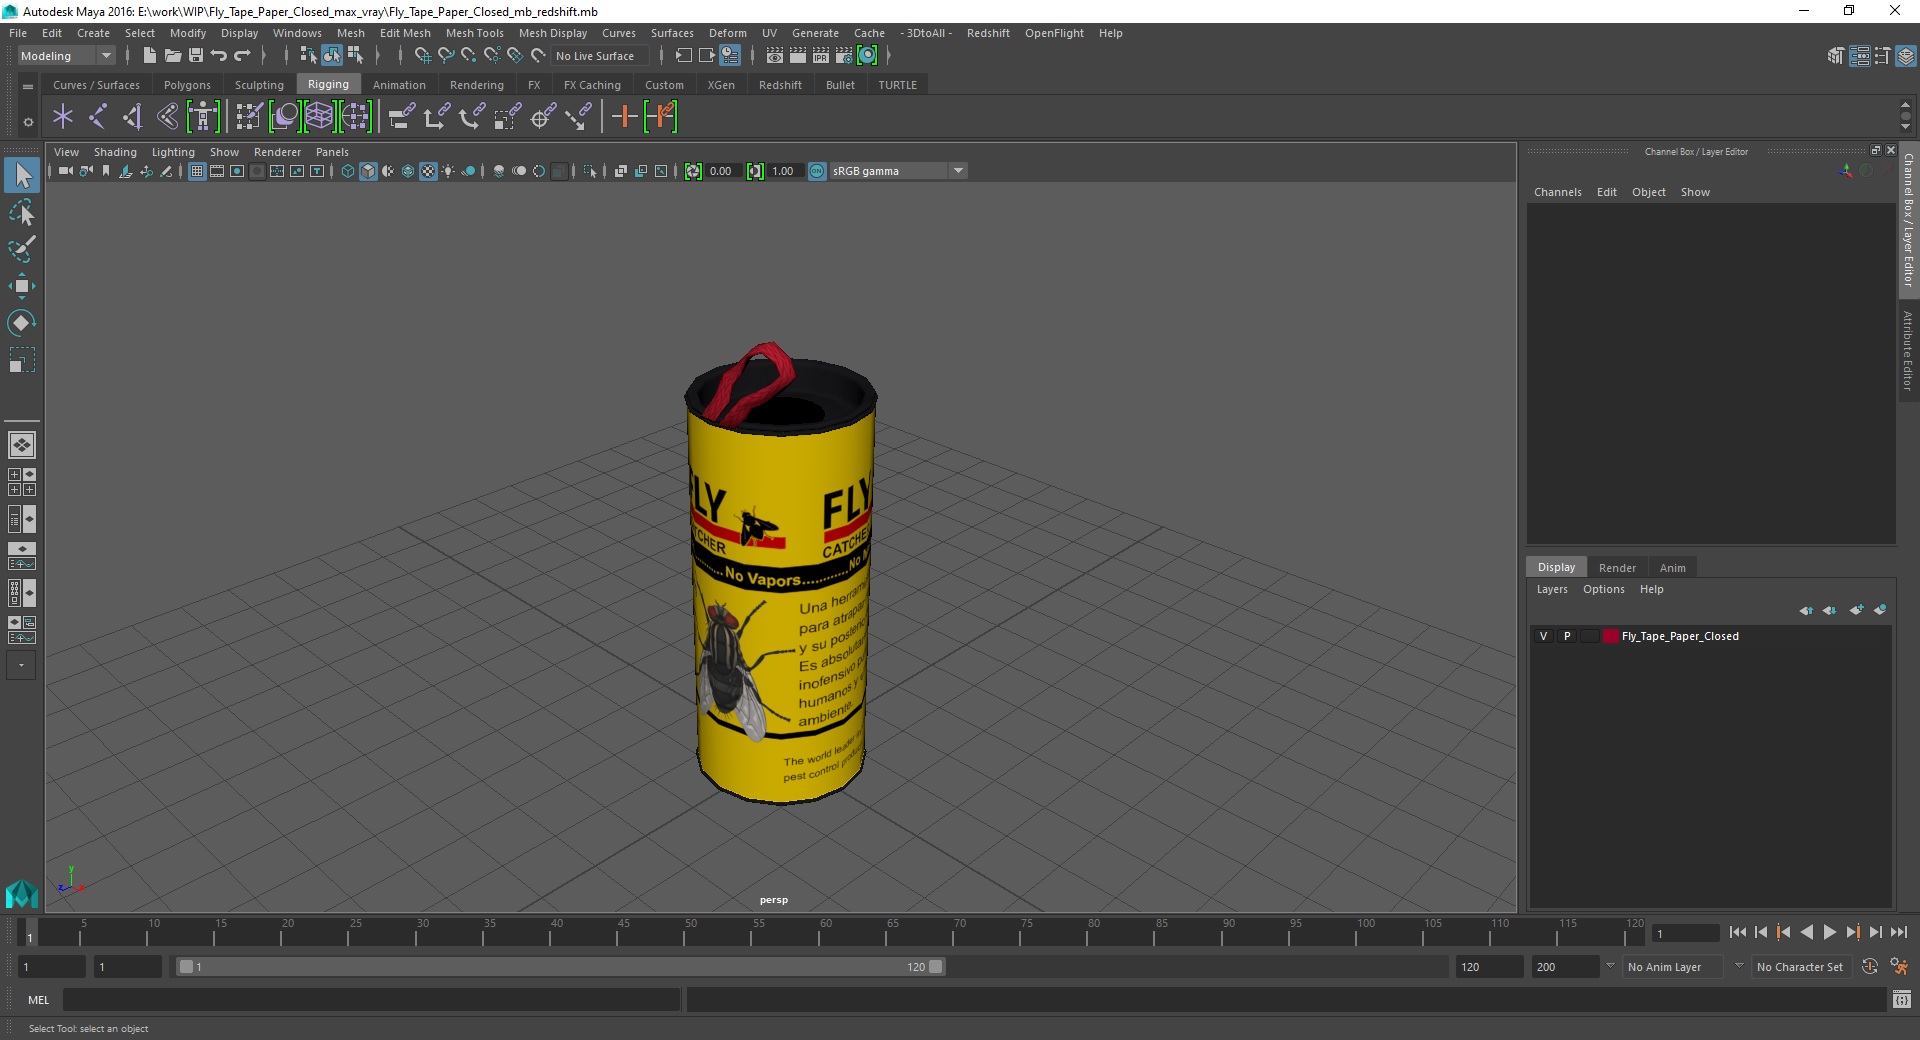
Task: Toggle playback P of Fly_Tape_Paper_Closed layer
Action: (1567, 636)
